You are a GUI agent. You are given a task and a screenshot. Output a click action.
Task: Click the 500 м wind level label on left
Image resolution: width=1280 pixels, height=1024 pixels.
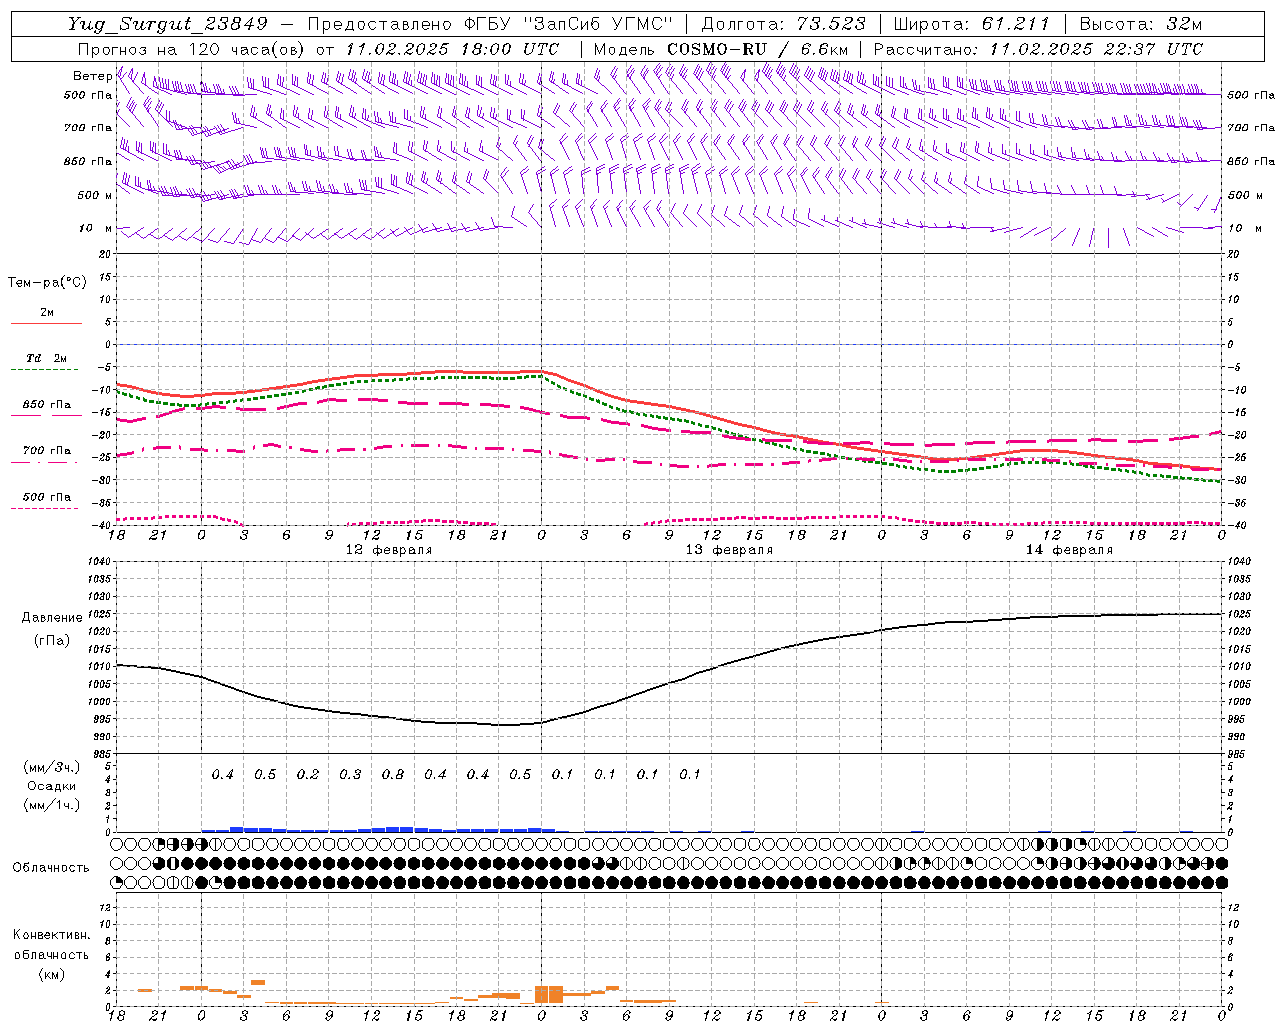pyautogui.click(x=95, y=195)
